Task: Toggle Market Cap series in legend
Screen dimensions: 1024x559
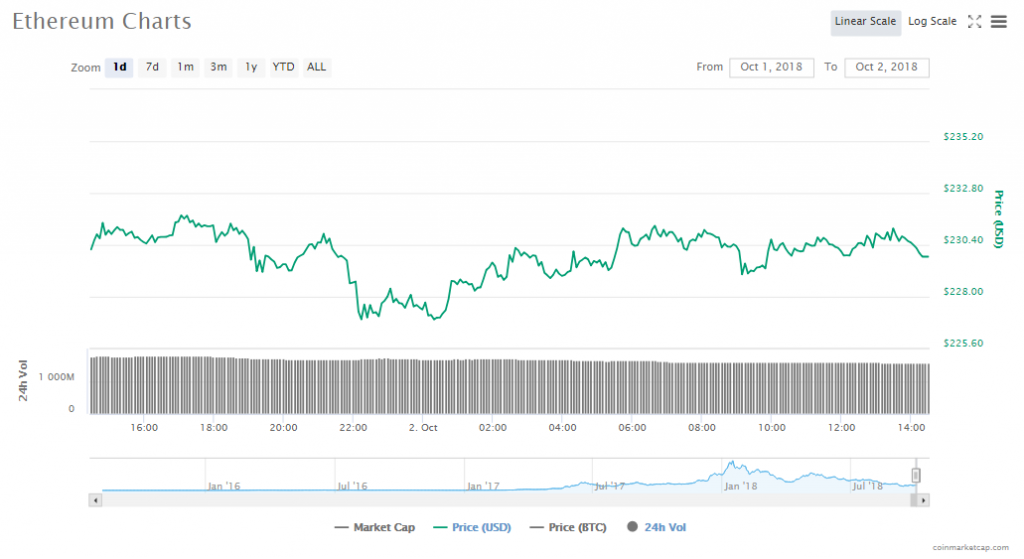Action: 378,527
